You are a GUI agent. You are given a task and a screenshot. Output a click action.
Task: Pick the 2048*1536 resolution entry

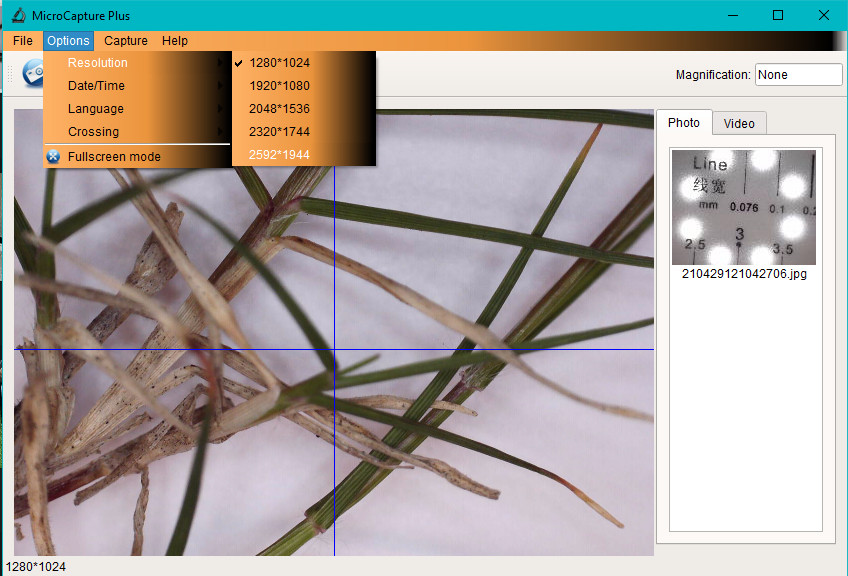click(279, 108)
